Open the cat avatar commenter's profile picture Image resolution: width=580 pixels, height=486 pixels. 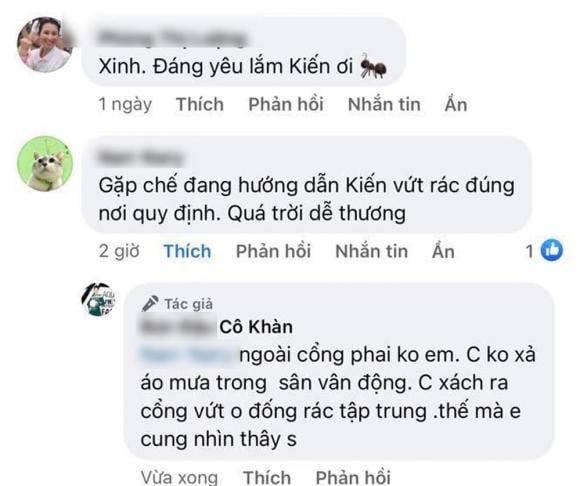[x=45, y=164]
